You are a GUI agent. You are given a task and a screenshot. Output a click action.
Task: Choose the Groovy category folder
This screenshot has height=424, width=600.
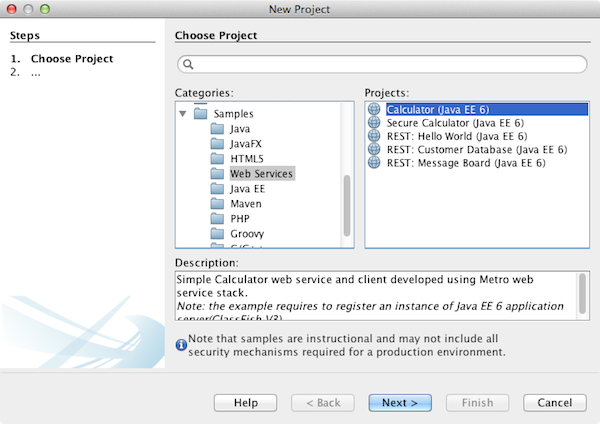click(x=247, y=234)
